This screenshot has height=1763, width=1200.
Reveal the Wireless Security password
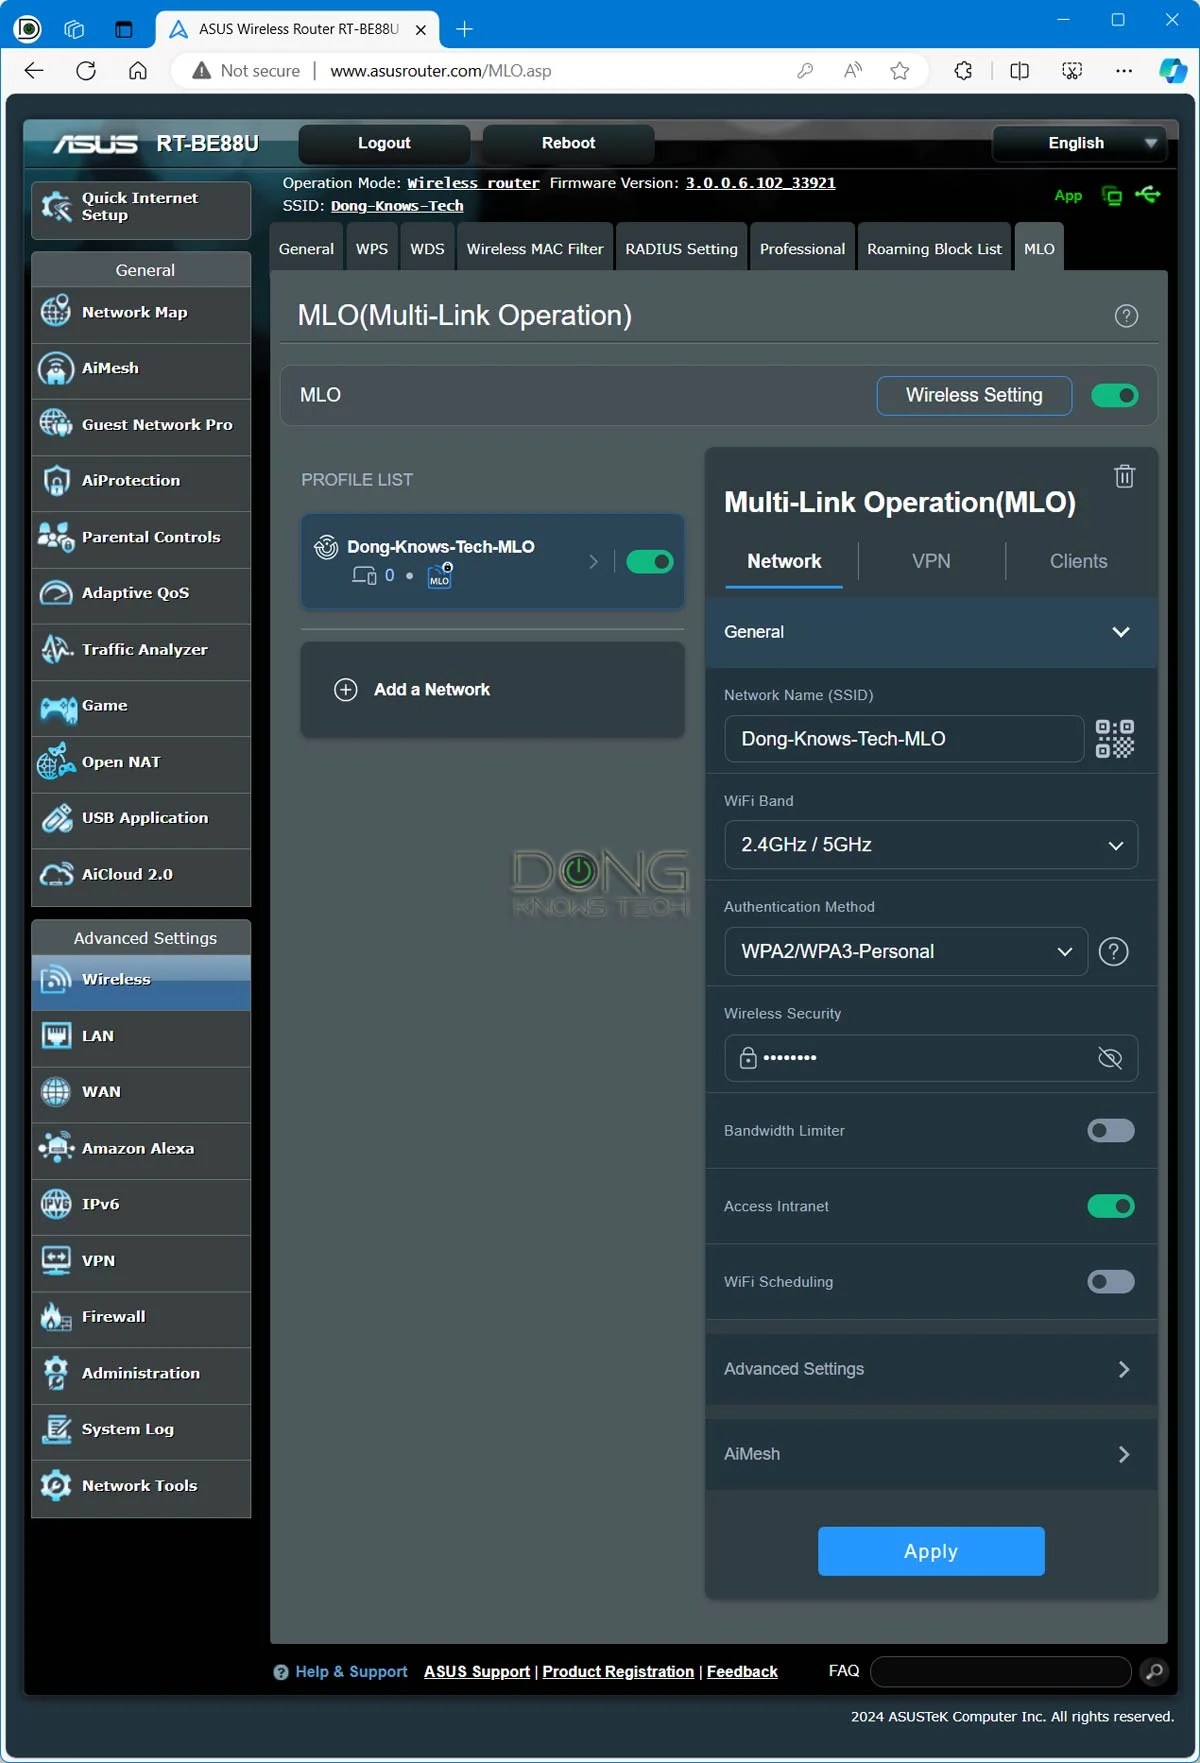click(1110, 1058)
